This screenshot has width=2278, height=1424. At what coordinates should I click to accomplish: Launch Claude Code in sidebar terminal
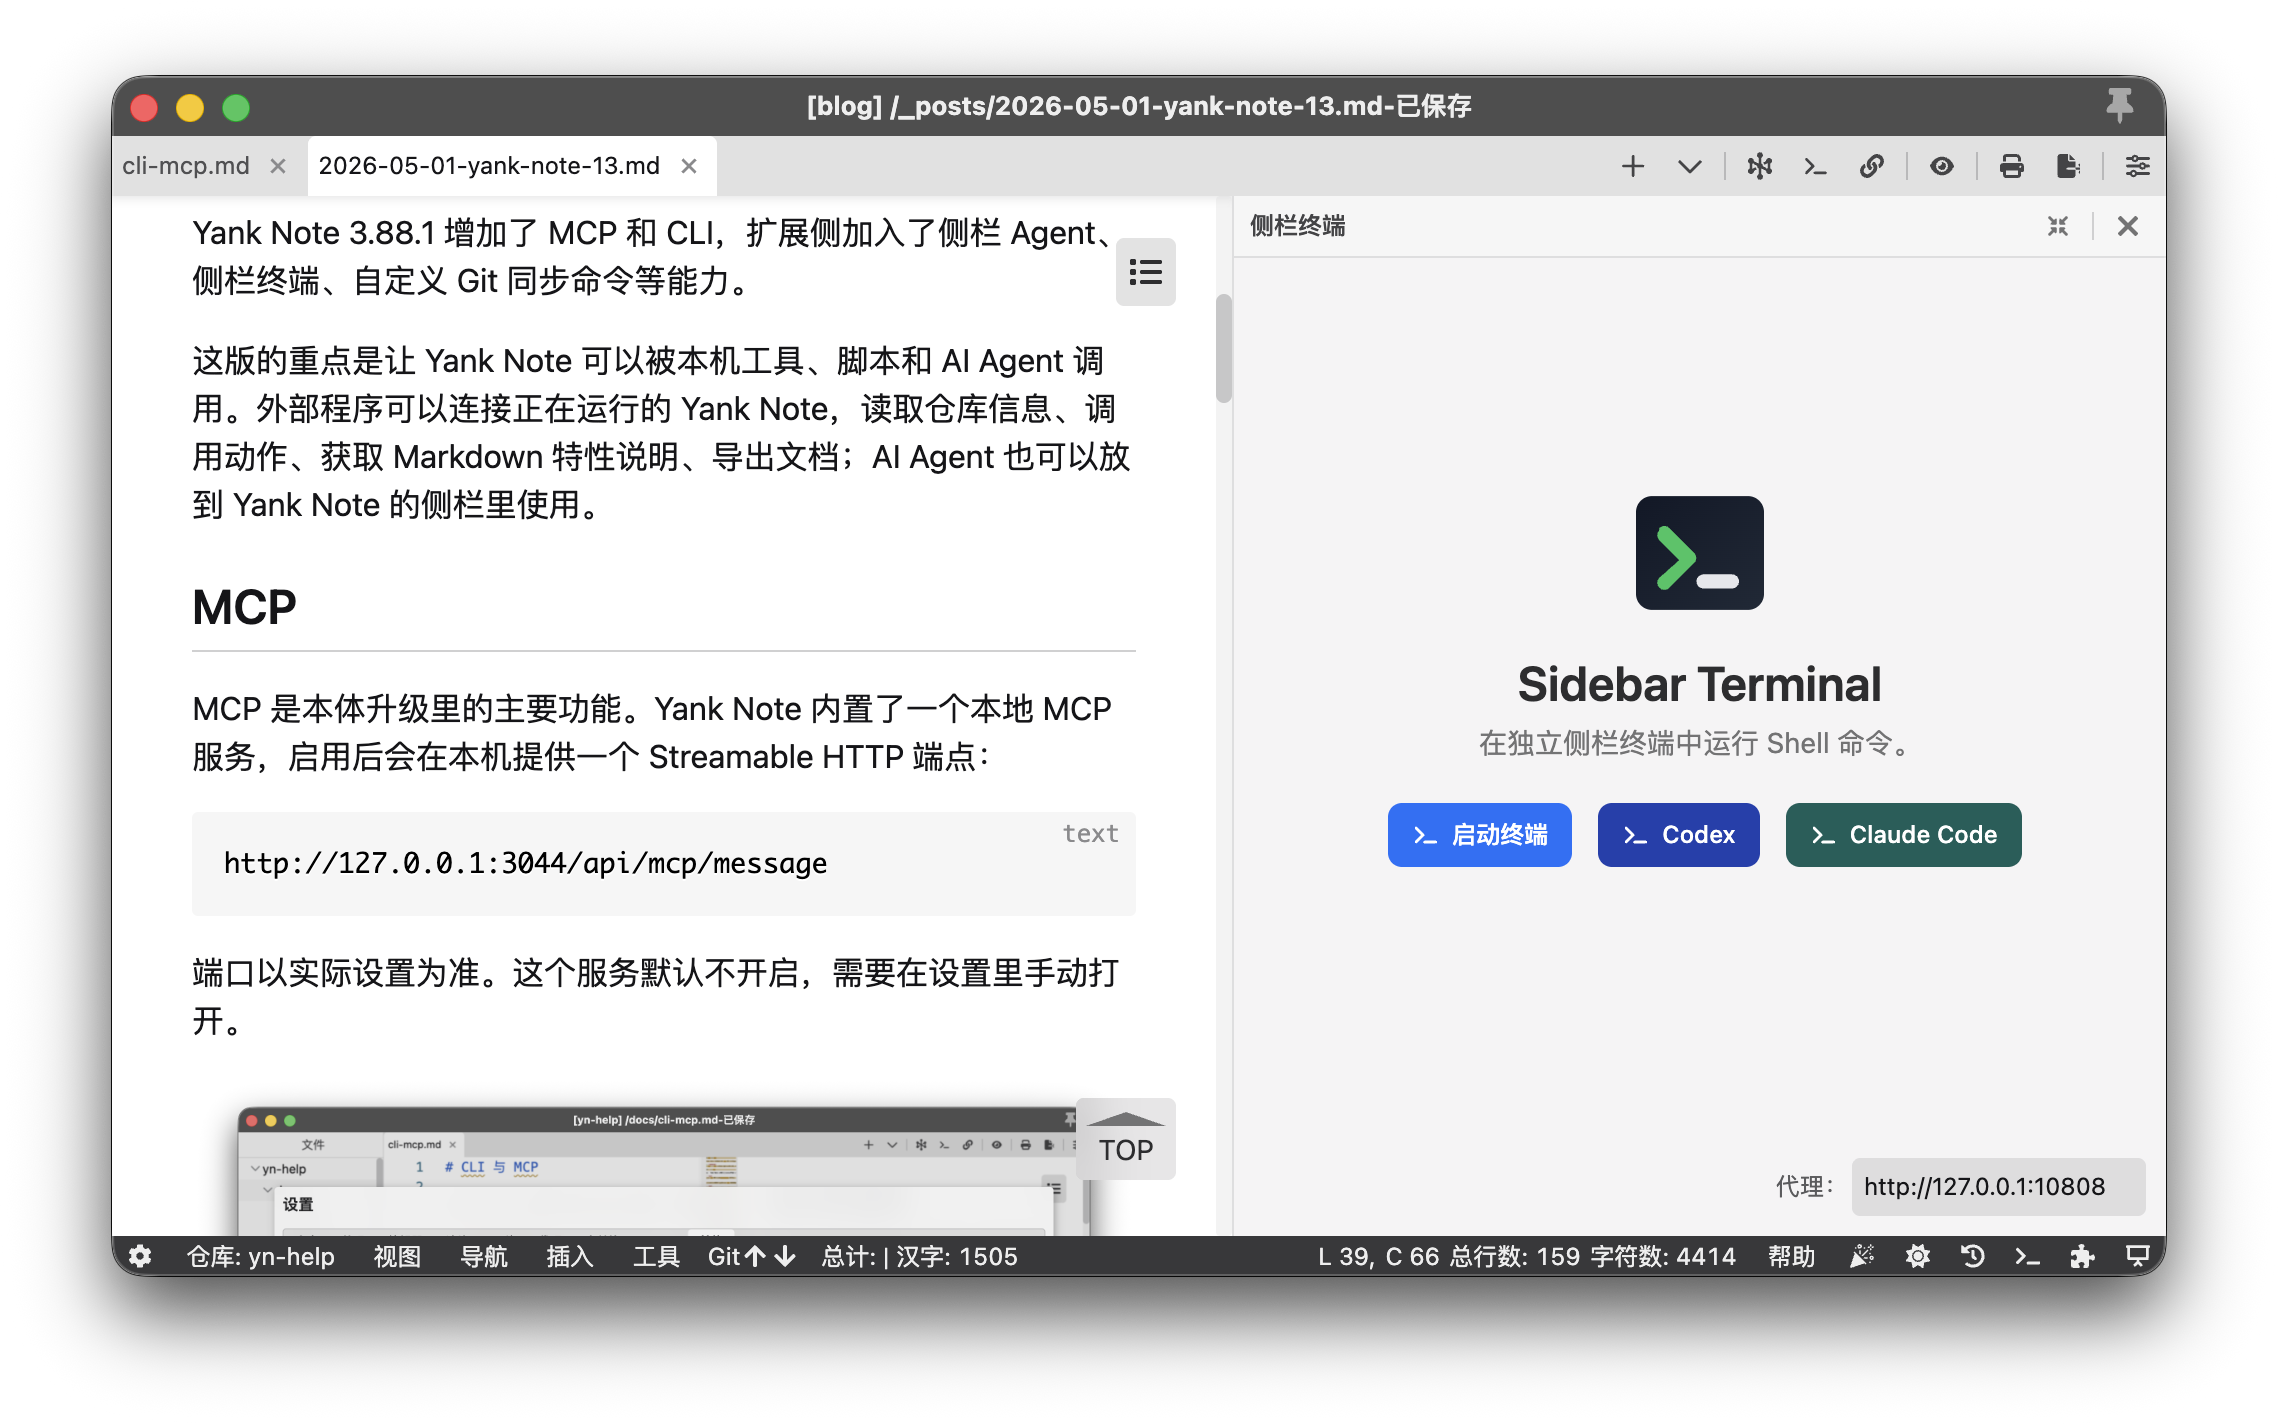pyautogui.click(x=1903, y=835)
